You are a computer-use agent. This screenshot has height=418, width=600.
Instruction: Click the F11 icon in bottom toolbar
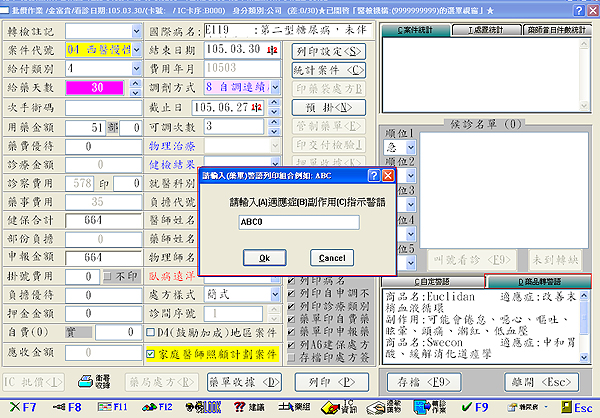pyautogui.click(x=110, y=408)
